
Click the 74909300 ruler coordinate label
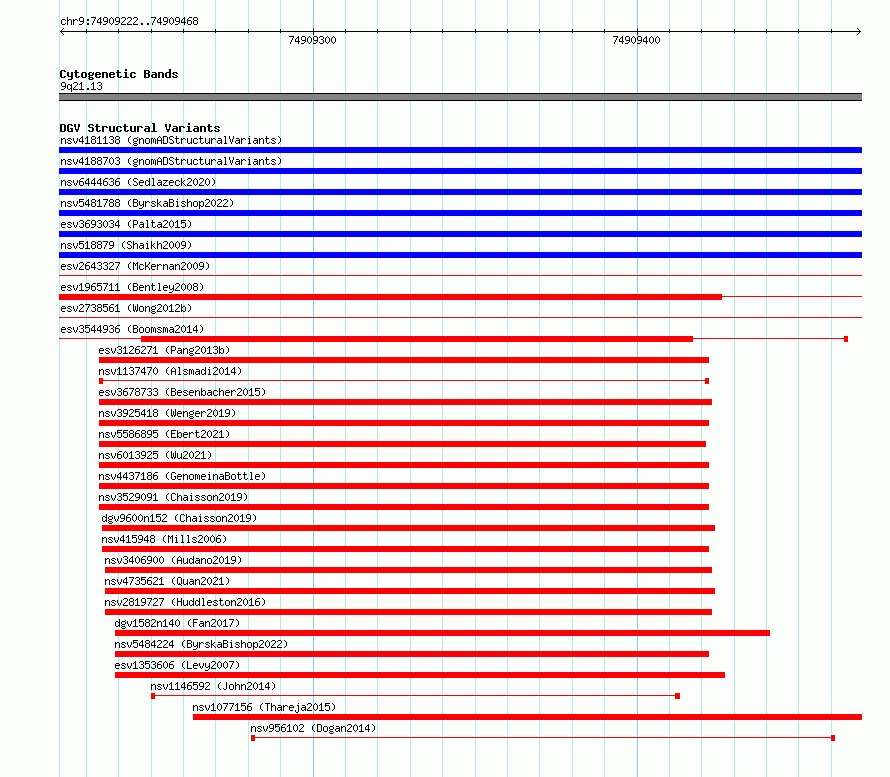312,40
